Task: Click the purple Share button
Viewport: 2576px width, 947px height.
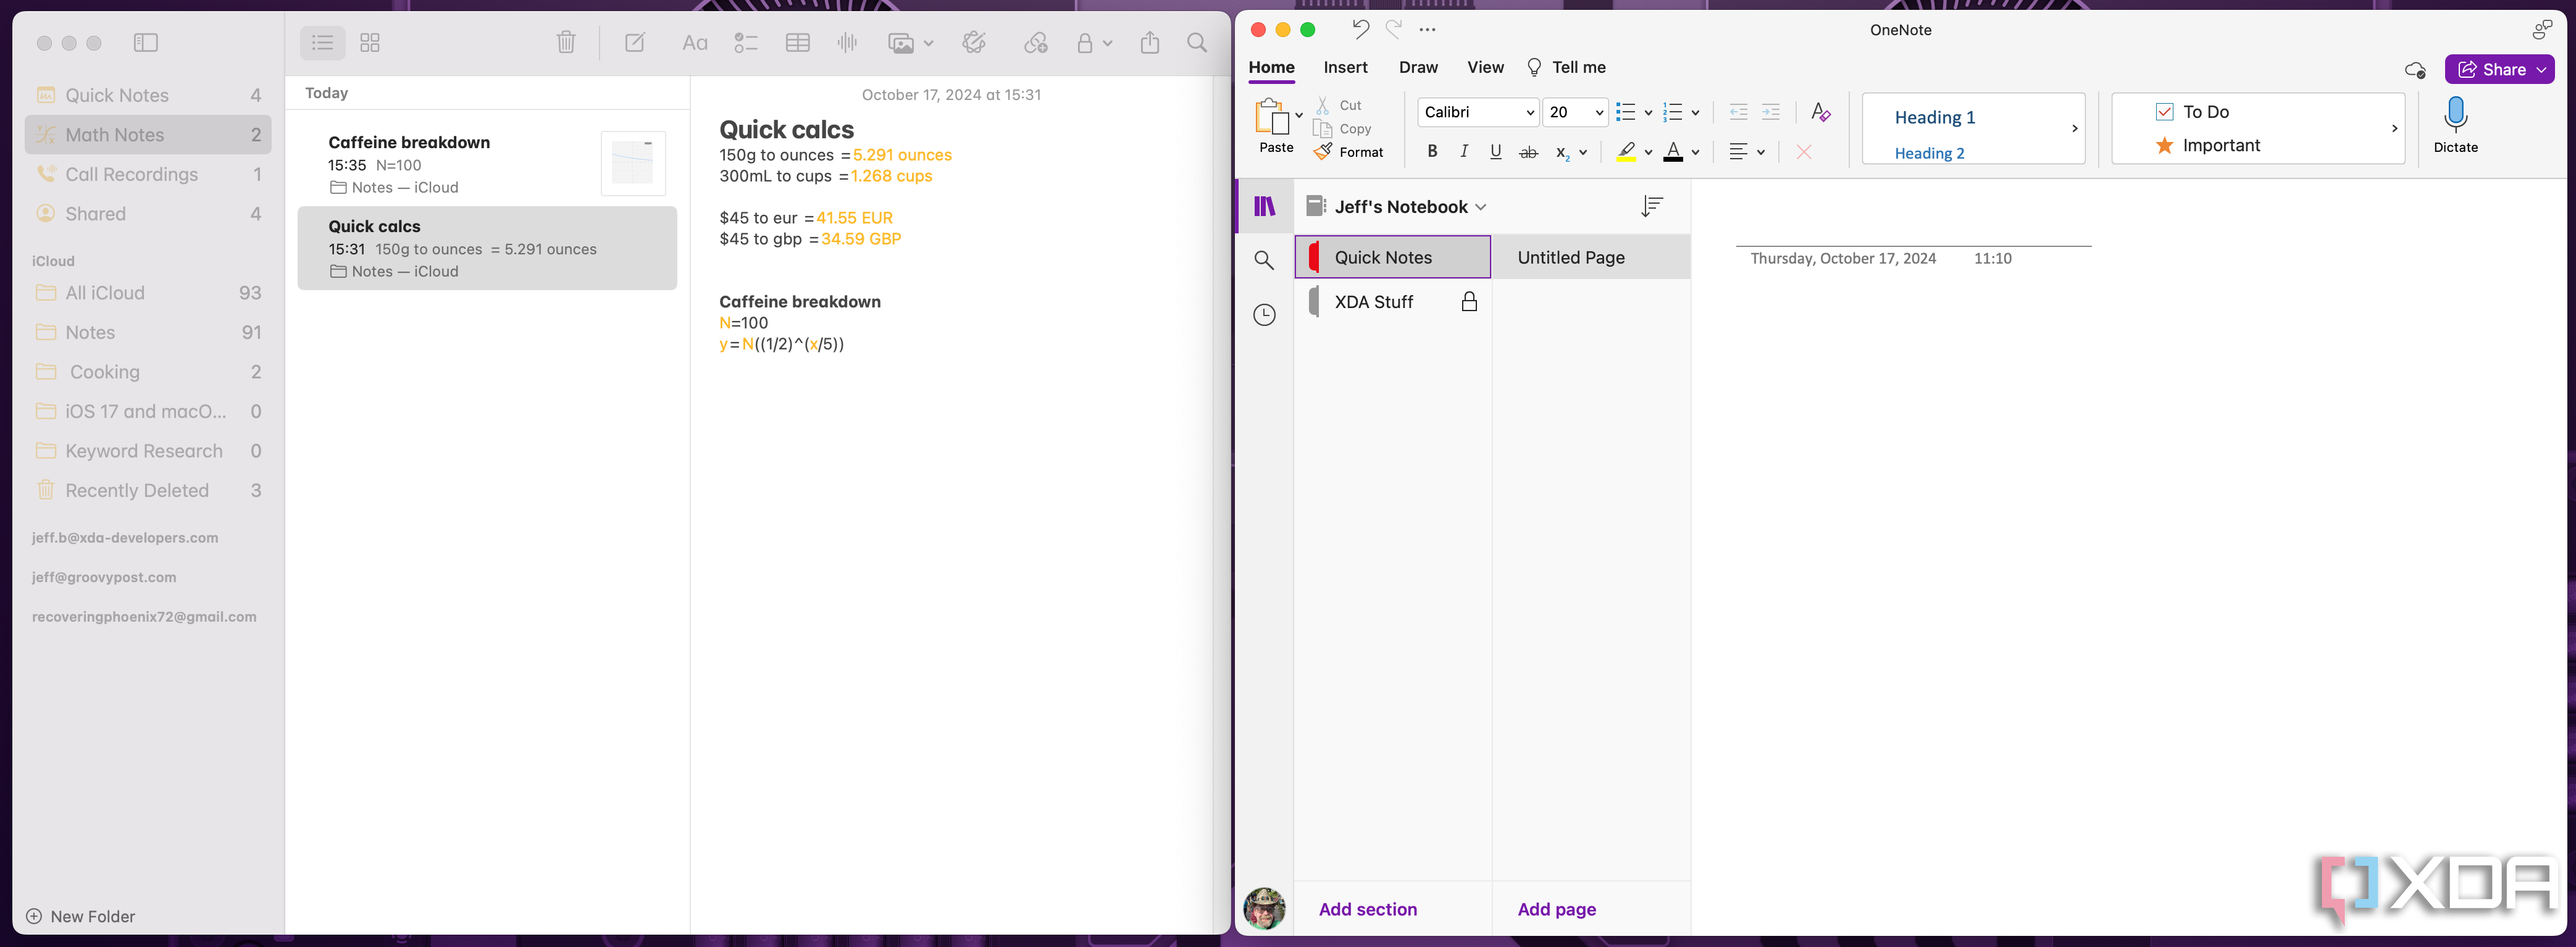Action: 2499,69
